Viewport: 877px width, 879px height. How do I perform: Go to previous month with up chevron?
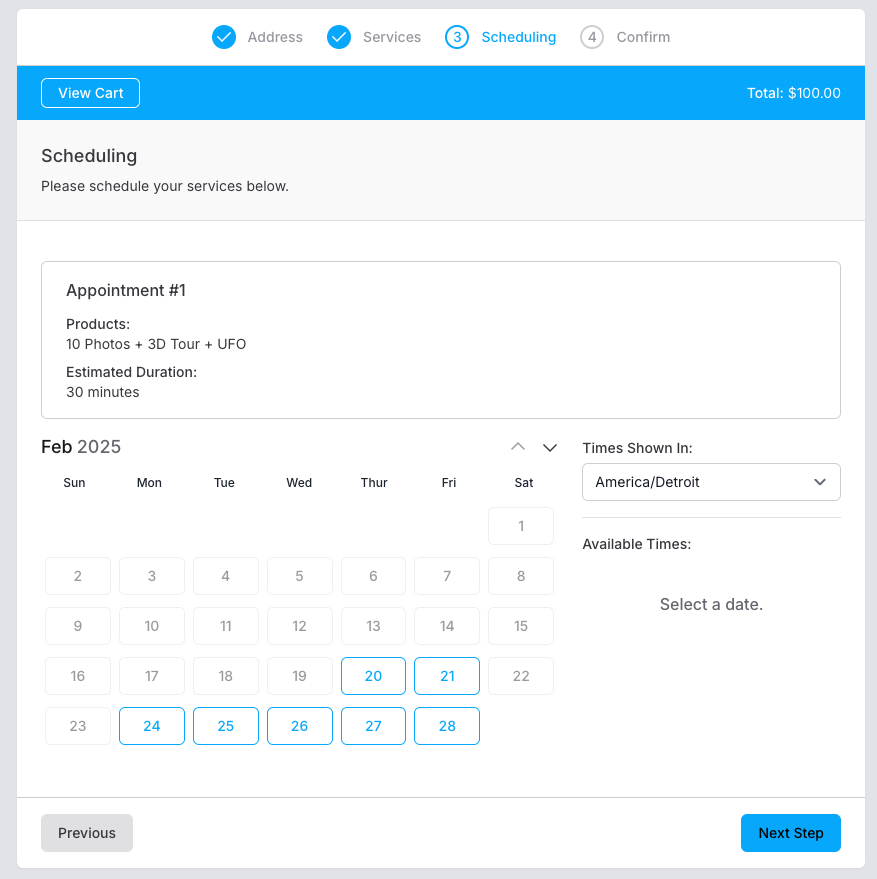point(518,447)
